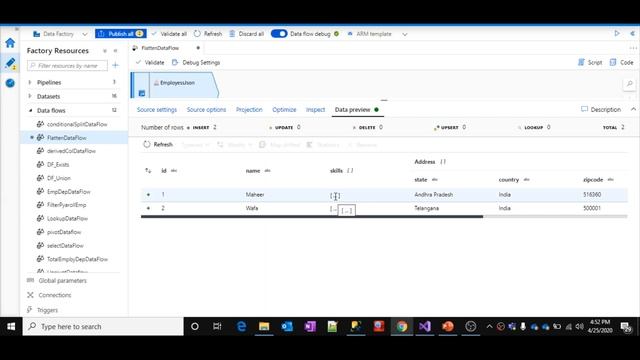Click Filter resources by name field

click(67, 65)
